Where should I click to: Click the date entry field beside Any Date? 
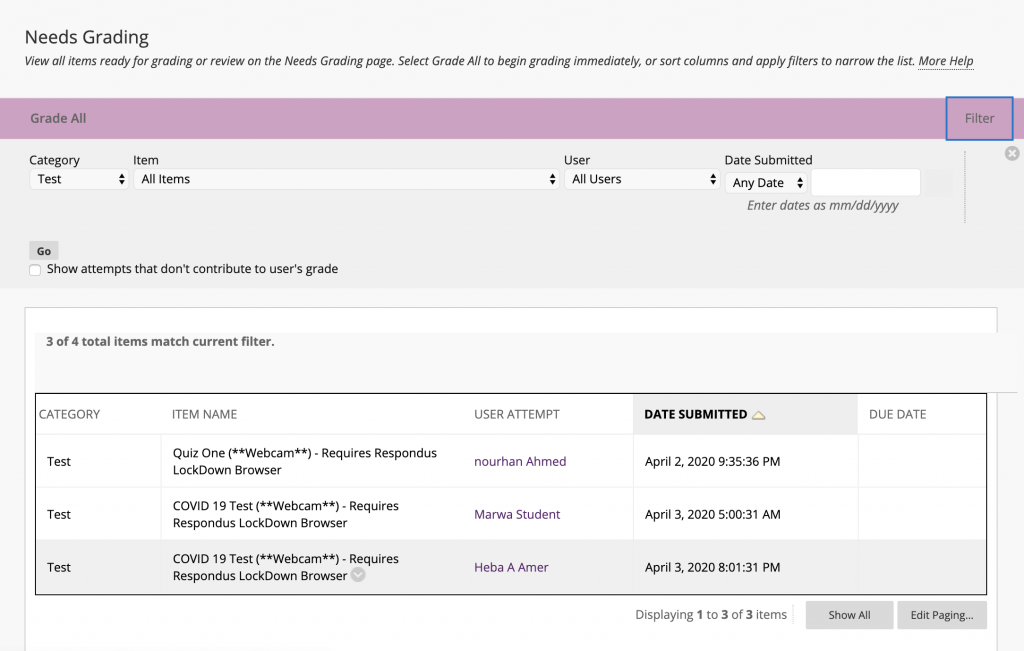[866, 182]
